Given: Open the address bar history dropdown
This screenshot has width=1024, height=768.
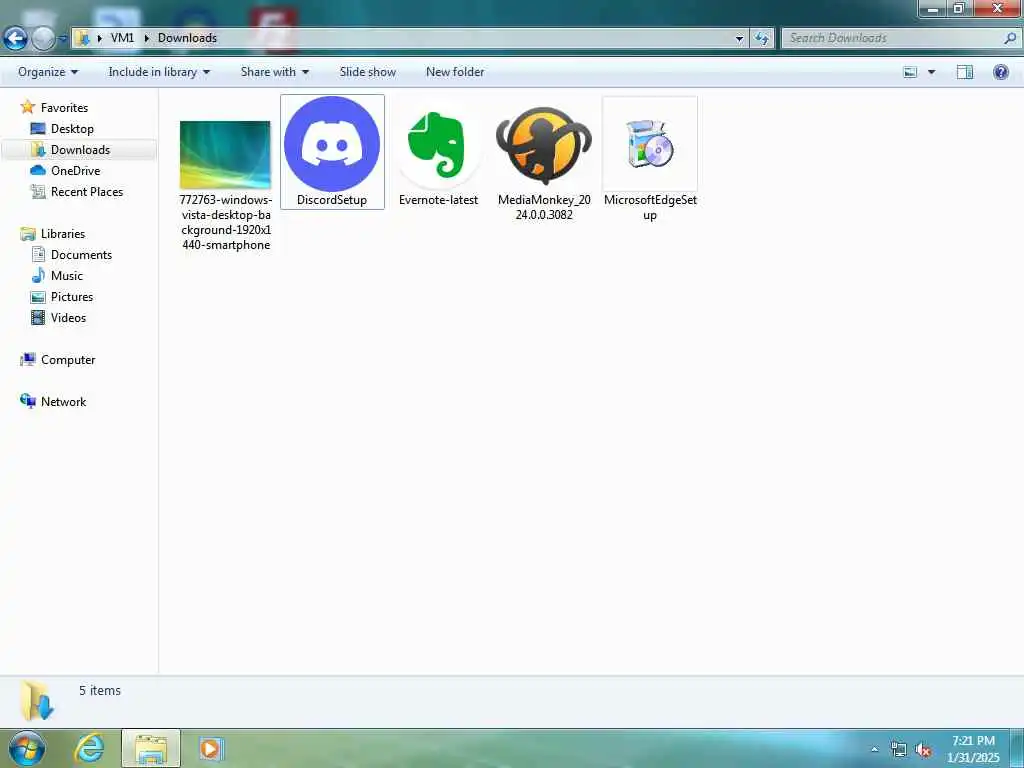Looking at the screenshot, I should 739,39.
